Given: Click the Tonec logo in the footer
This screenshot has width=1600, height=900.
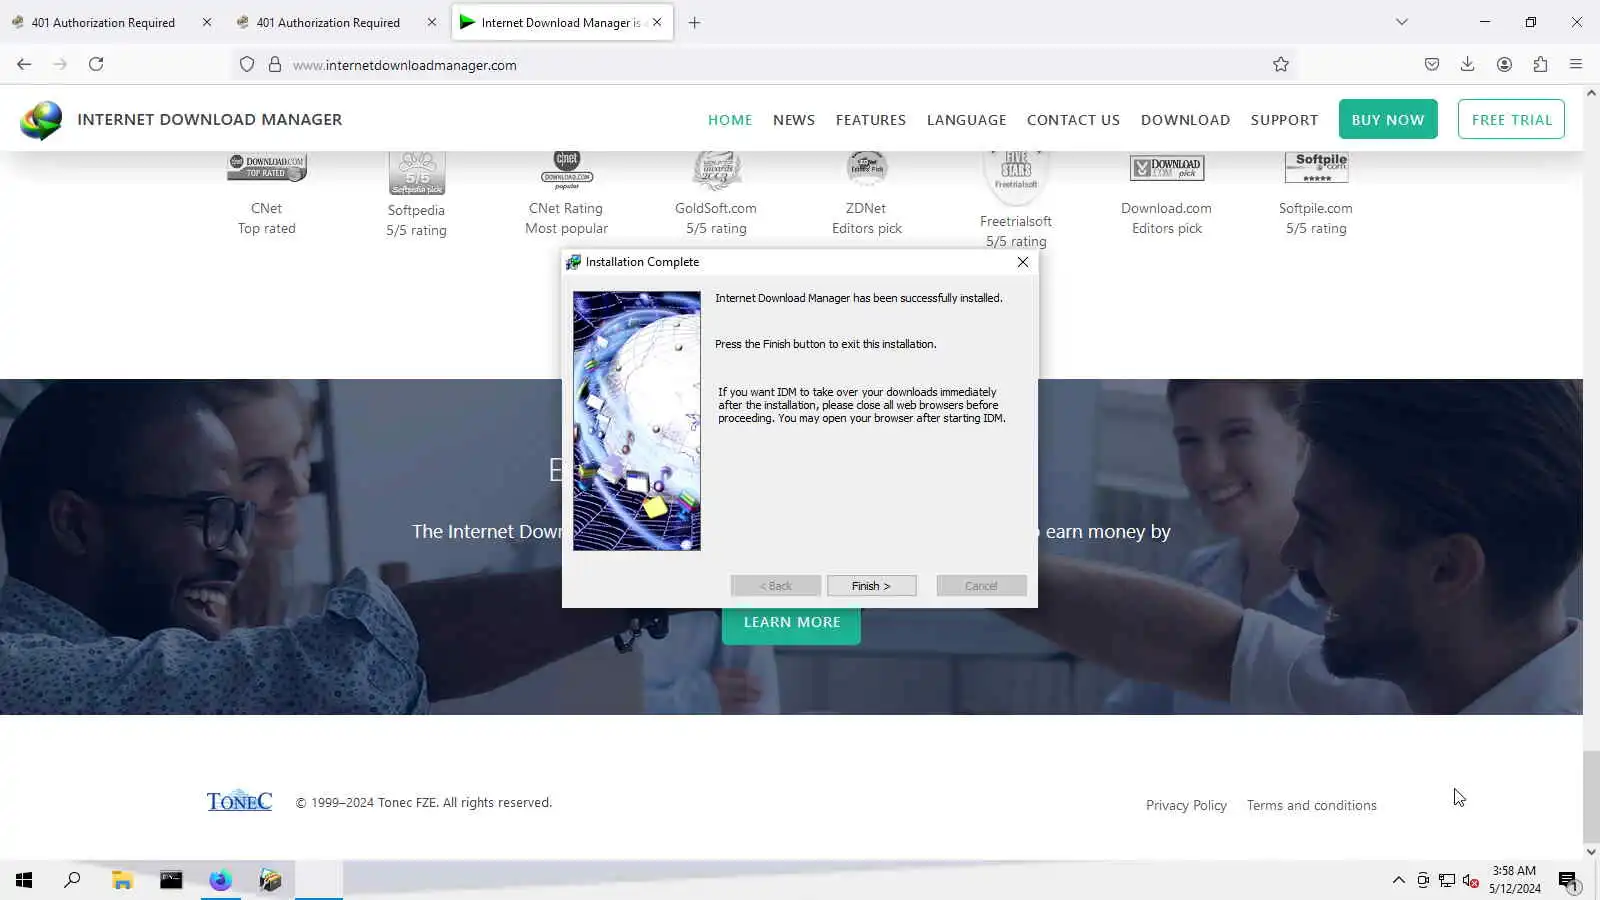Looking at the screenshot, I should (239, 801).
